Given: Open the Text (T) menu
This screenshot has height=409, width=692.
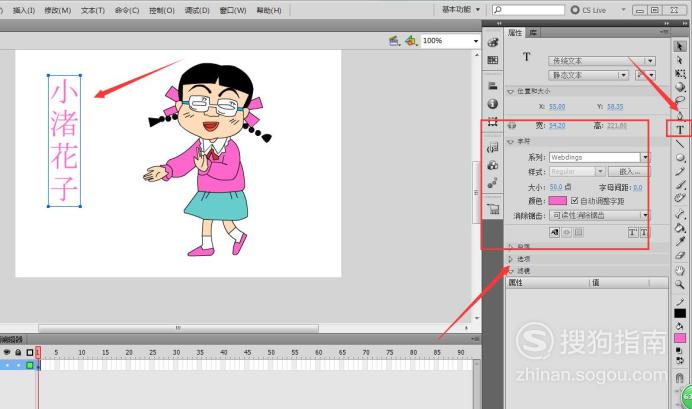Looking at the screenshot, I should tap(93, 10).
